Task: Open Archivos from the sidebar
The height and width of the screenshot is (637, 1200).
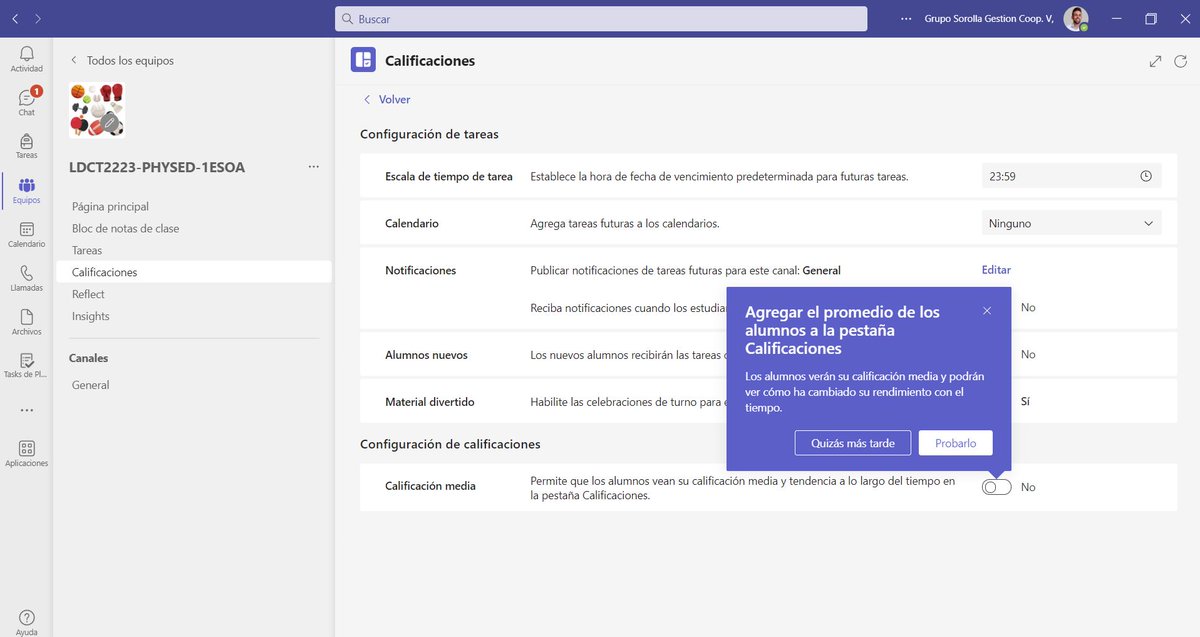Action: (27, 316)
